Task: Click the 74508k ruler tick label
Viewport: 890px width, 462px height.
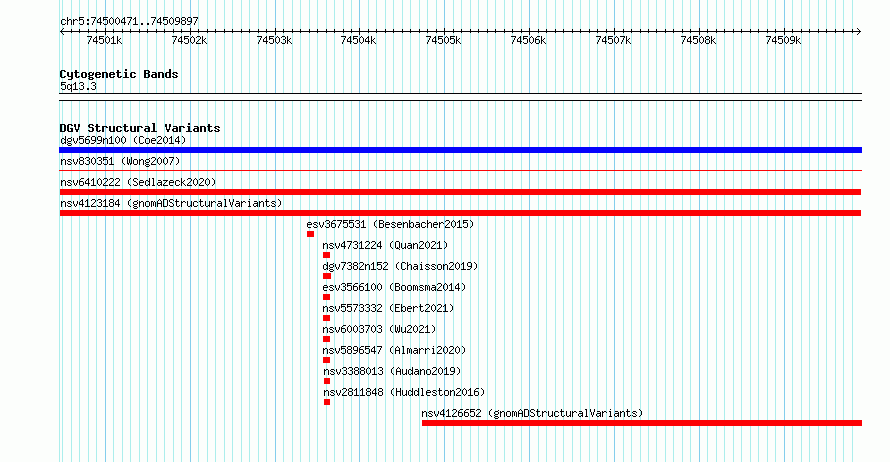Action: click(698, 40)
